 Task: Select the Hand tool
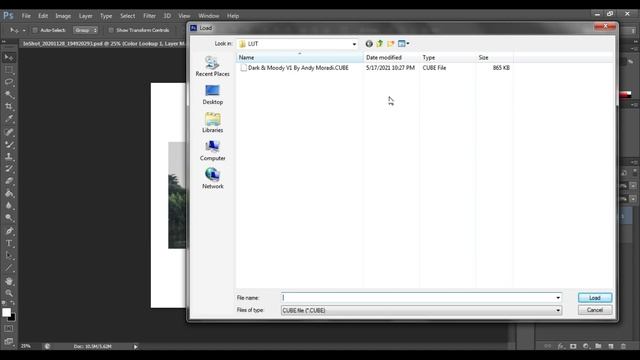point(9,281)
